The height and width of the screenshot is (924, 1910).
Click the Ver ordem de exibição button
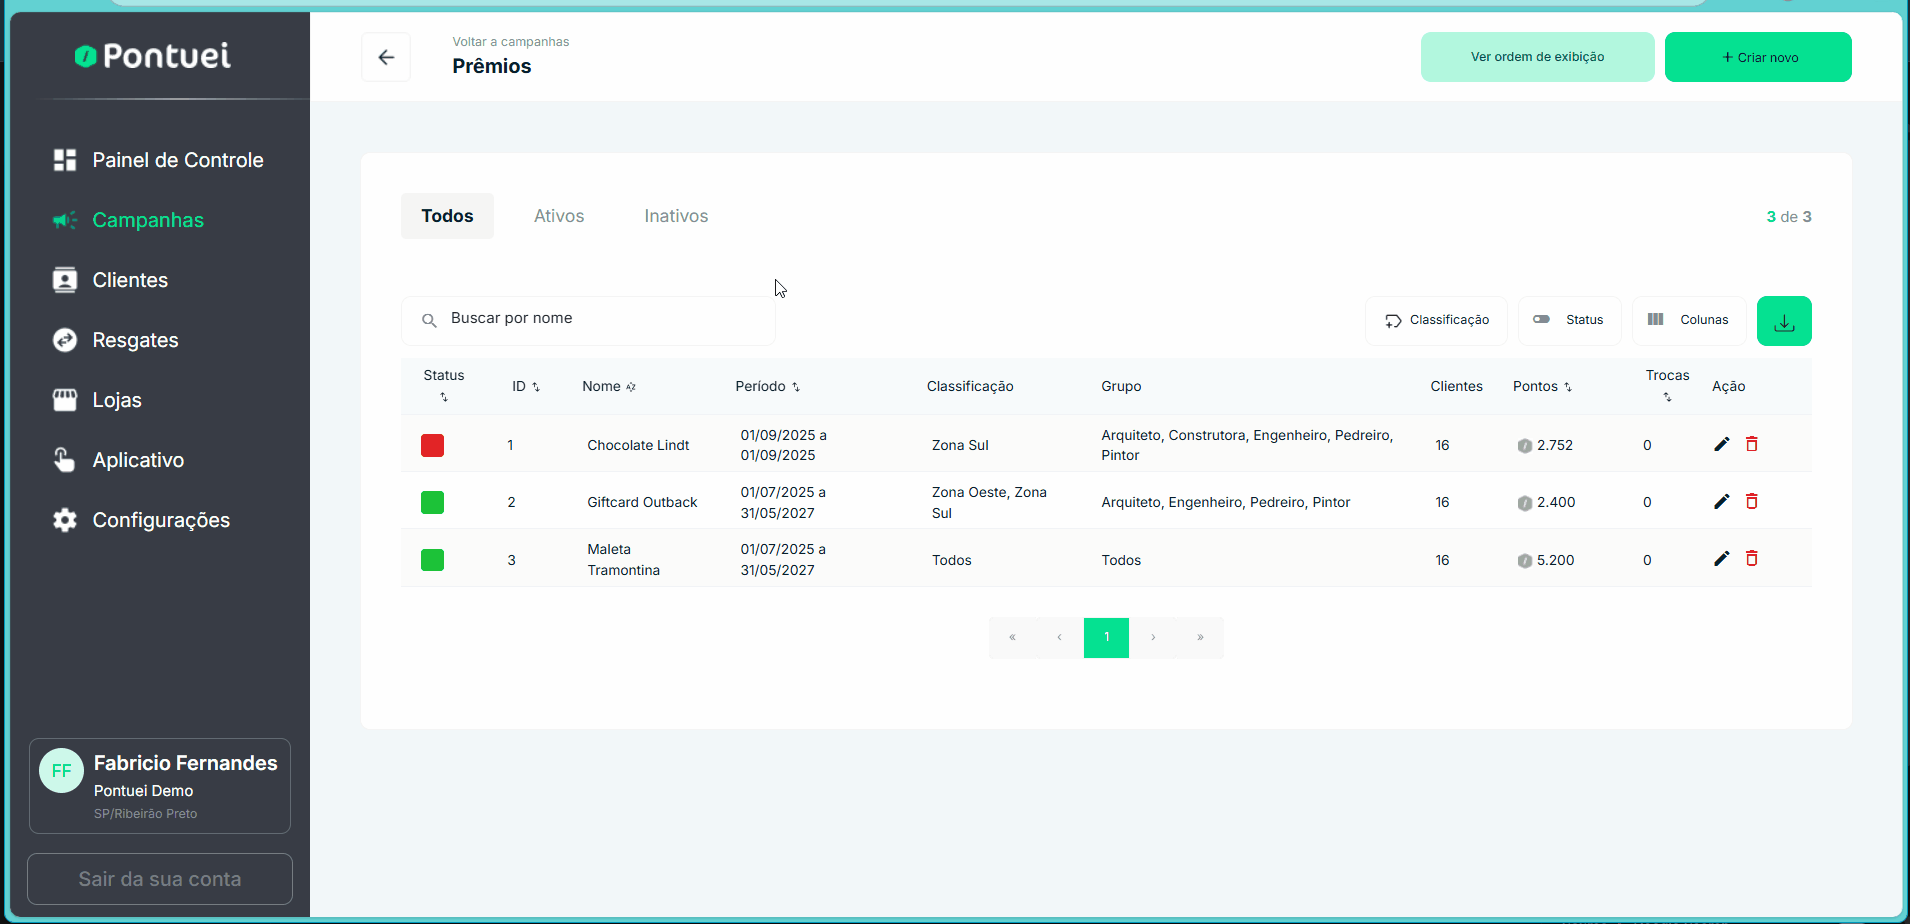tap(1537, 57)
